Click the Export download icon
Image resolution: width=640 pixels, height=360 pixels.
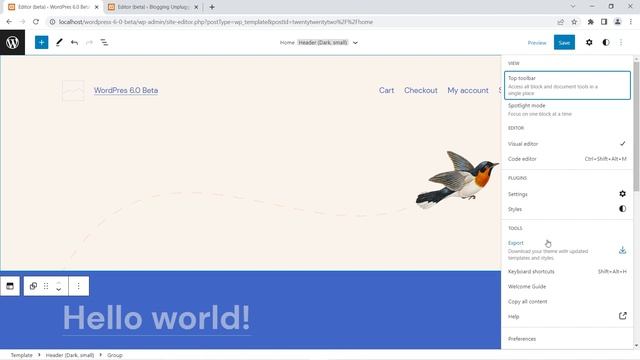[622, 250]
